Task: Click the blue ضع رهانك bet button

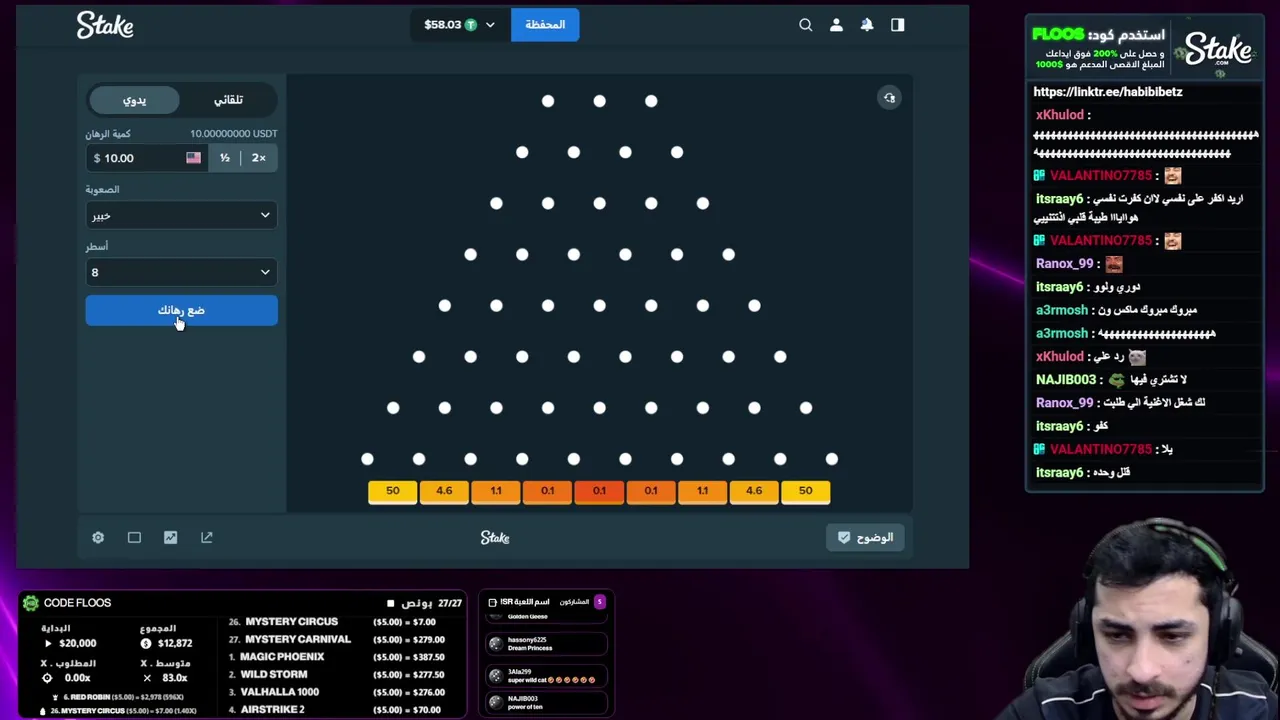Action: 181,311
